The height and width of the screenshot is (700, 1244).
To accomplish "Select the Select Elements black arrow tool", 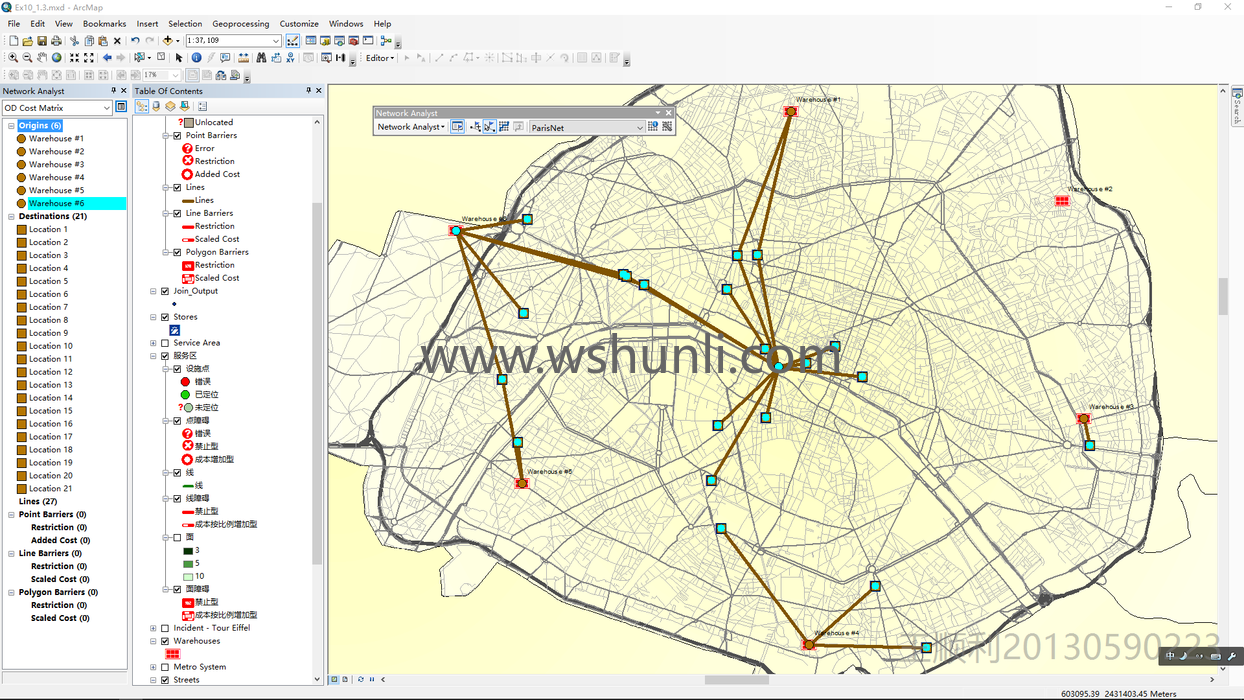I will [179, 58].
